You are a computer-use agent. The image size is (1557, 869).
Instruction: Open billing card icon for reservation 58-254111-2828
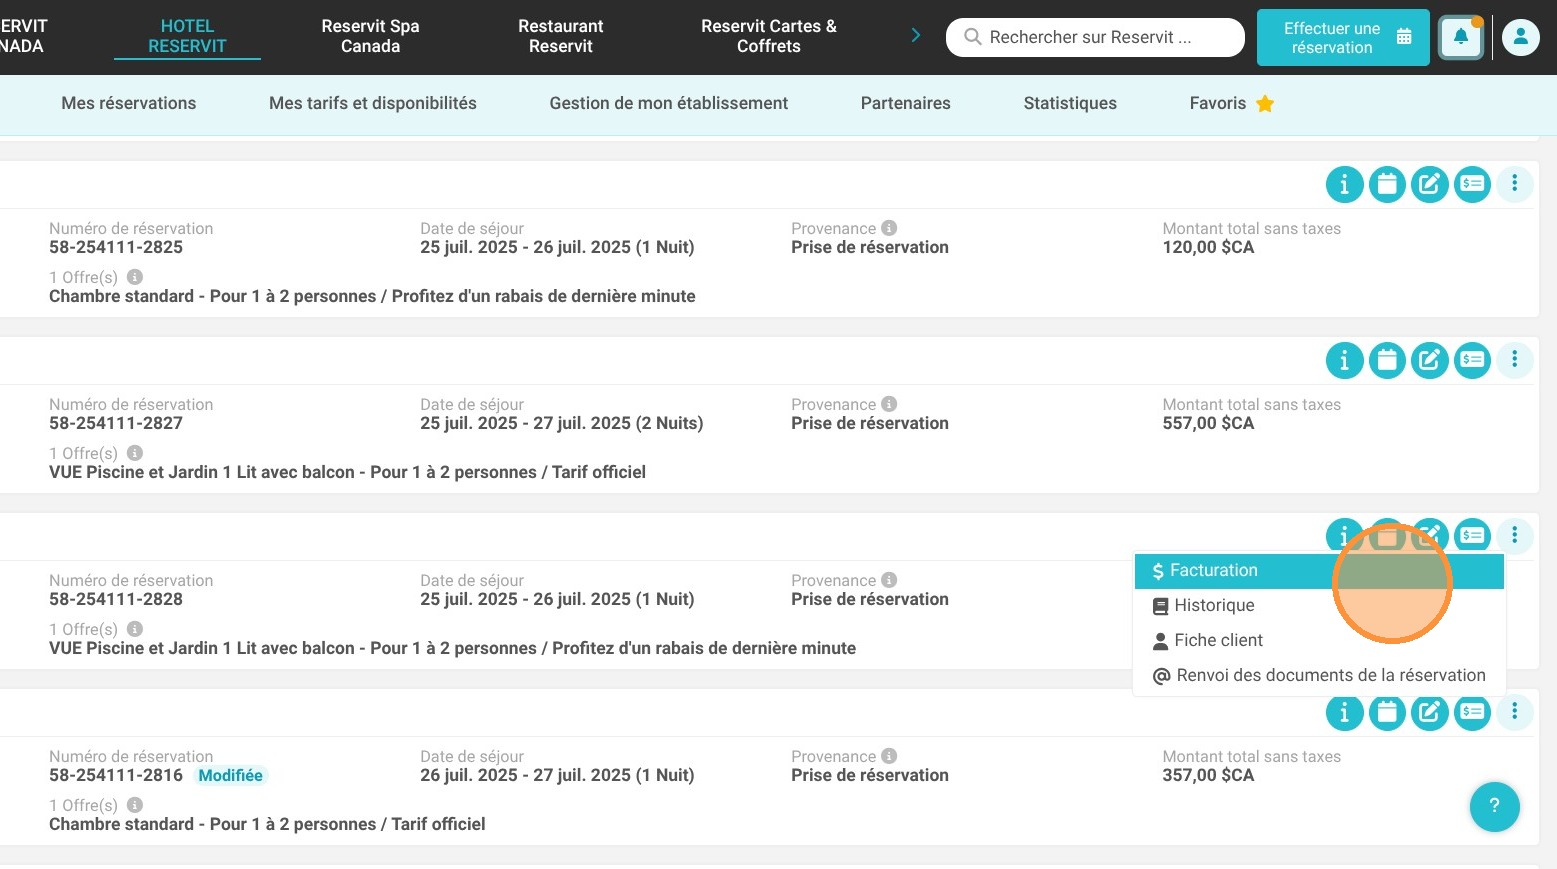[x=1472, y=535]
